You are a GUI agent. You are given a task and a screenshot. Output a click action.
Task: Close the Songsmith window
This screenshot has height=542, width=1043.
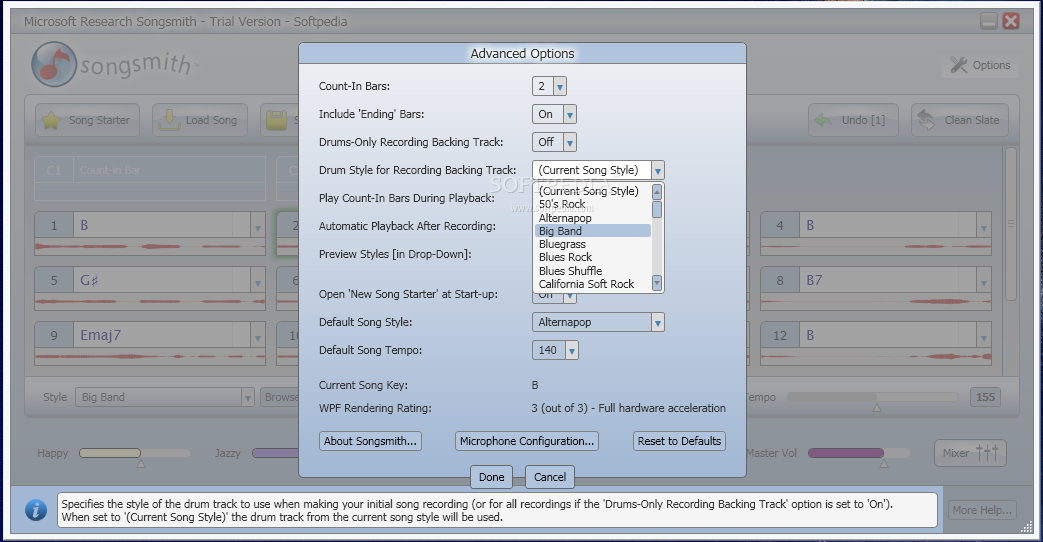1011,21
